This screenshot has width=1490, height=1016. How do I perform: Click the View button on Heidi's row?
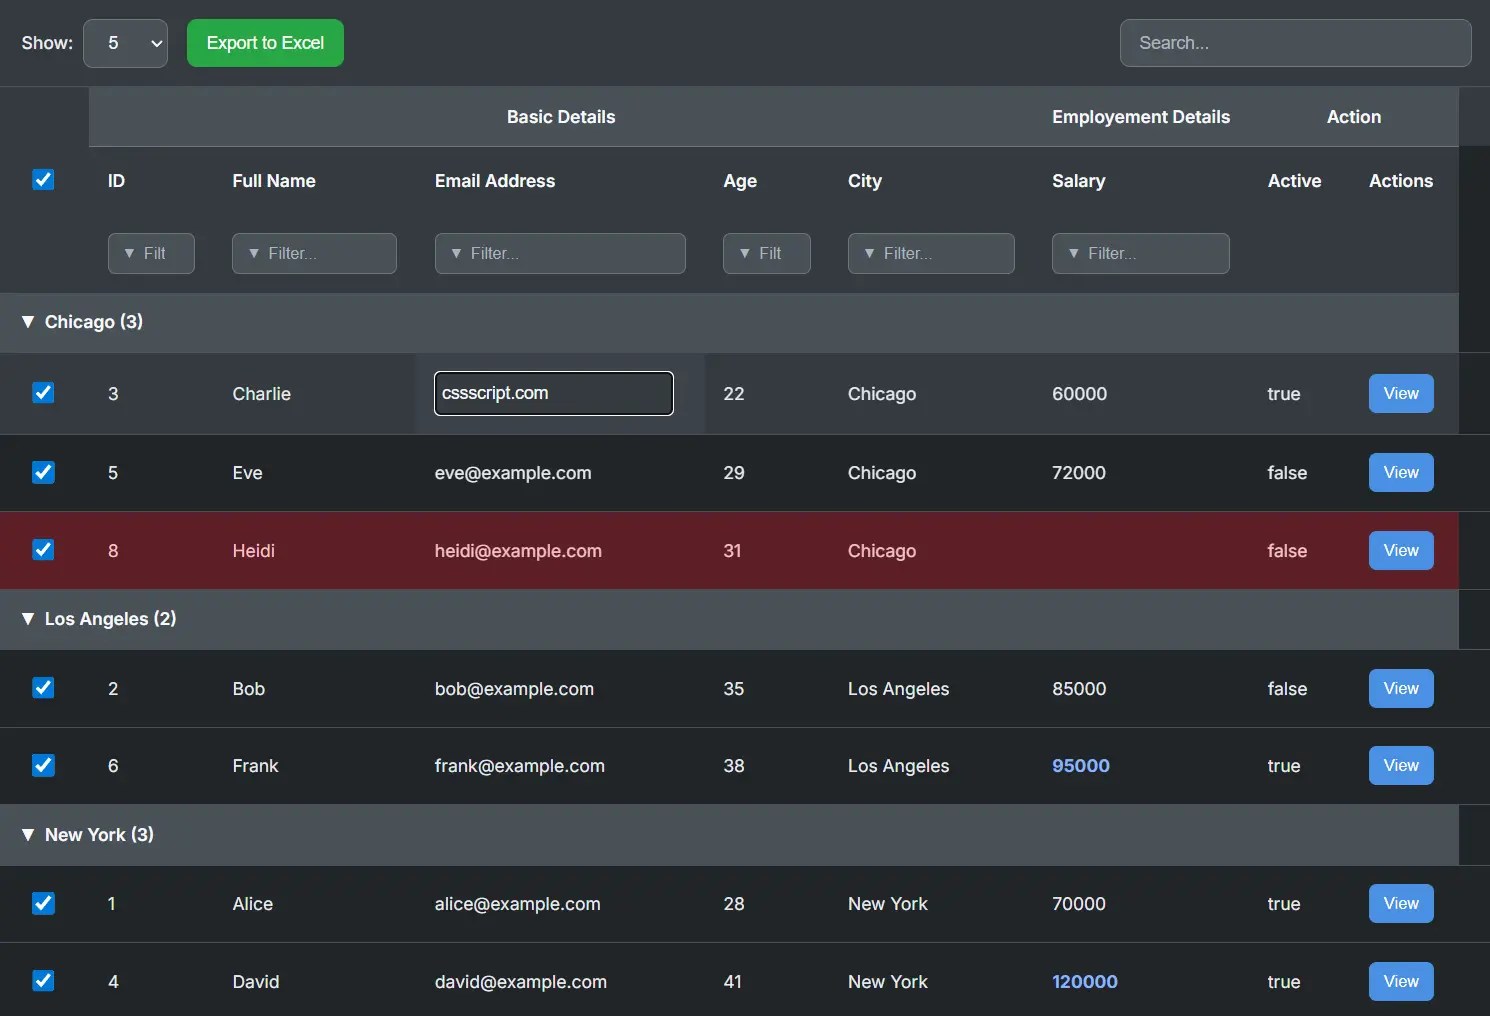[1400, 550]
